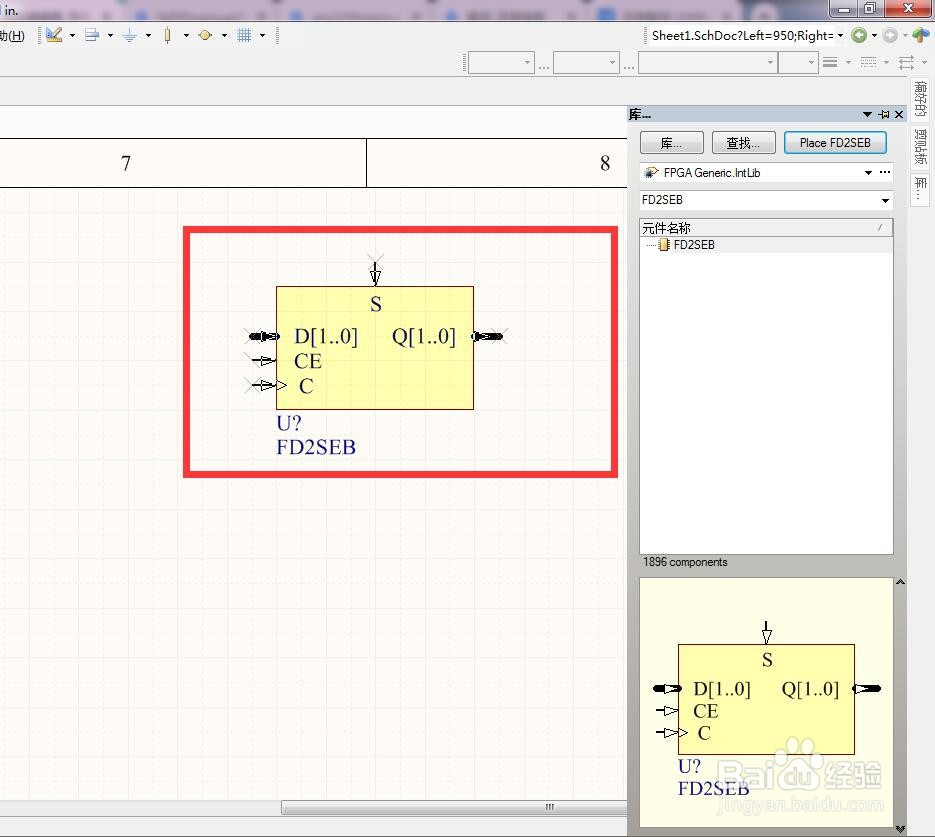Click the simulation sources icon
Screen dimensions: 935x837
[x=205, y=35]
